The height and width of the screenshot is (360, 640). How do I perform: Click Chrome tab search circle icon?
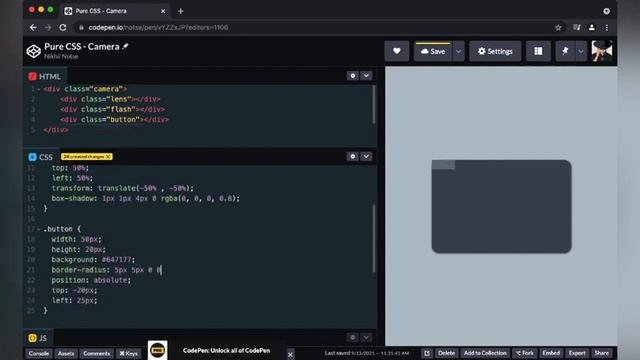[607, 11]
